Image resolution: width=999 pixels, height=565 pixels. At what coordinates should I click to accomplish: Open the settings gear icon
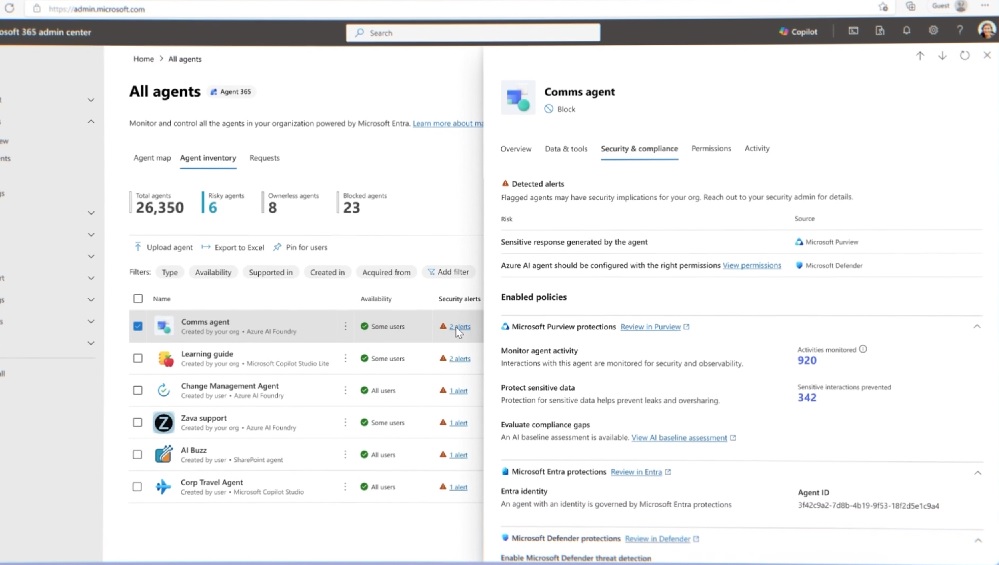pos(933,31)
